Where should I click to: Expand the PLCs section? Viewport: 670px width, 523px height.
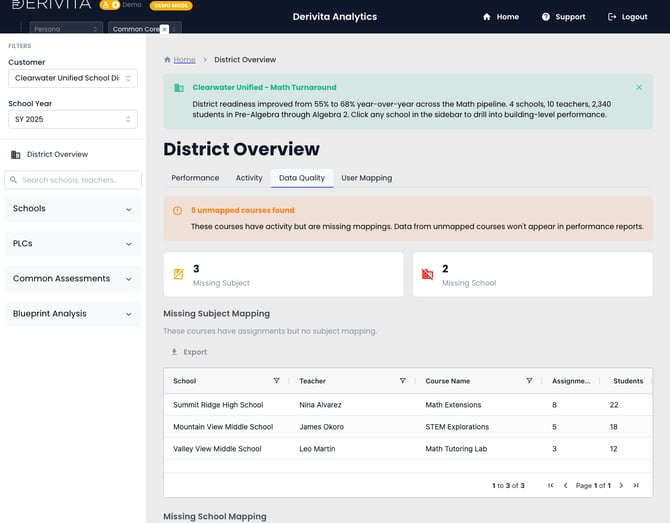pos(73,244)
